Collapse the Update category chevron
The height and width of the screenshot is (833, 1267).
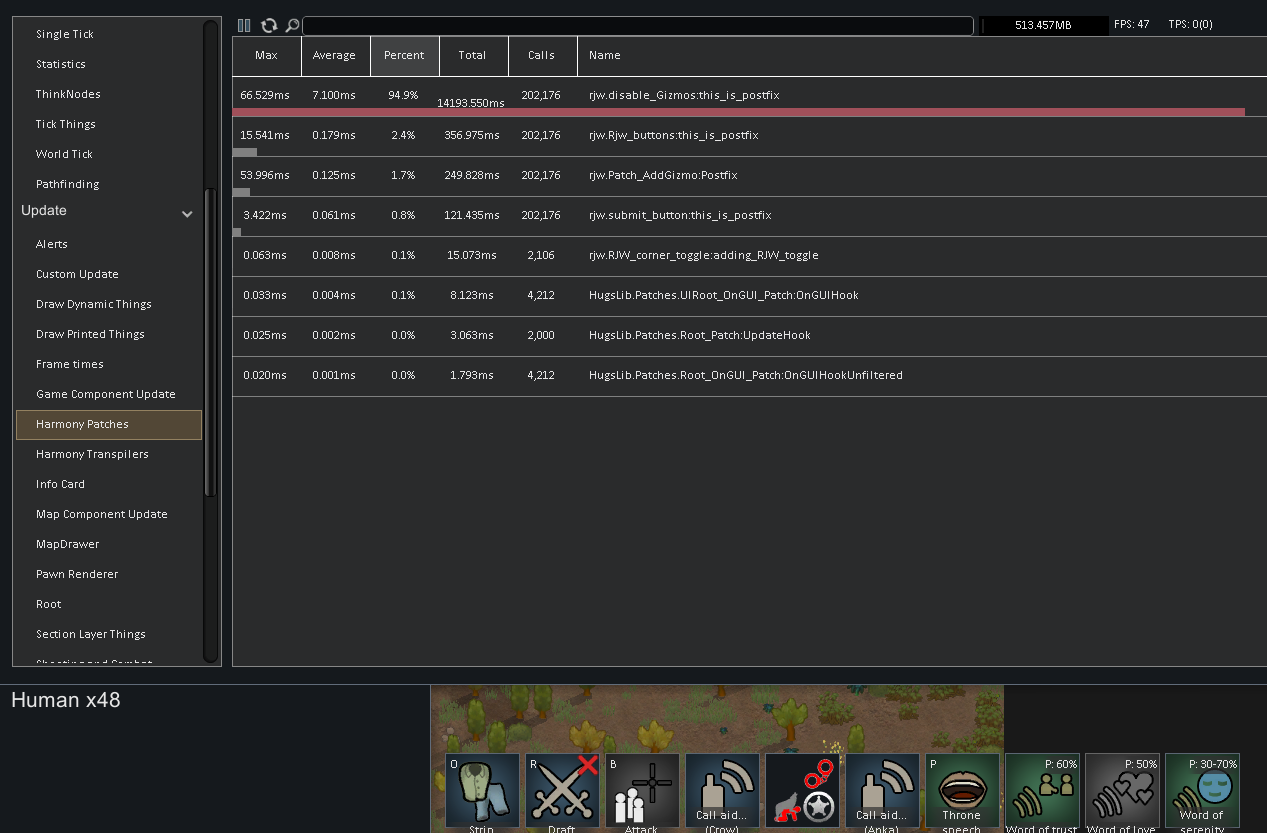[x=187, y=213]
